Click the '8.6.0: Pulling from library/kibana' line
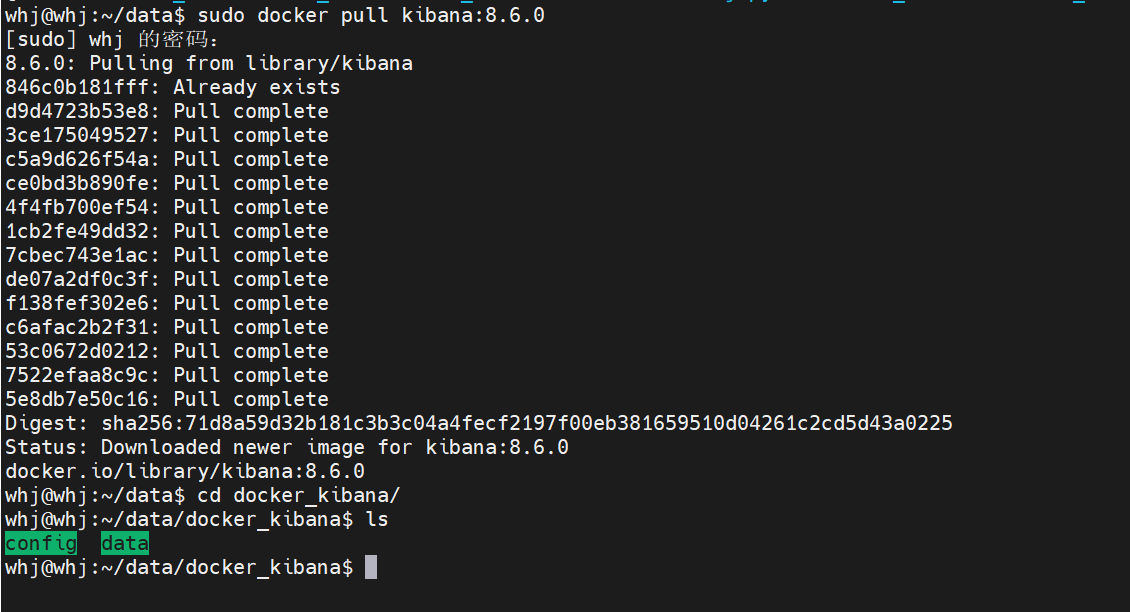Image resolution: width=1130 pixels, height=612 pixels. click(x=209, y=63)
